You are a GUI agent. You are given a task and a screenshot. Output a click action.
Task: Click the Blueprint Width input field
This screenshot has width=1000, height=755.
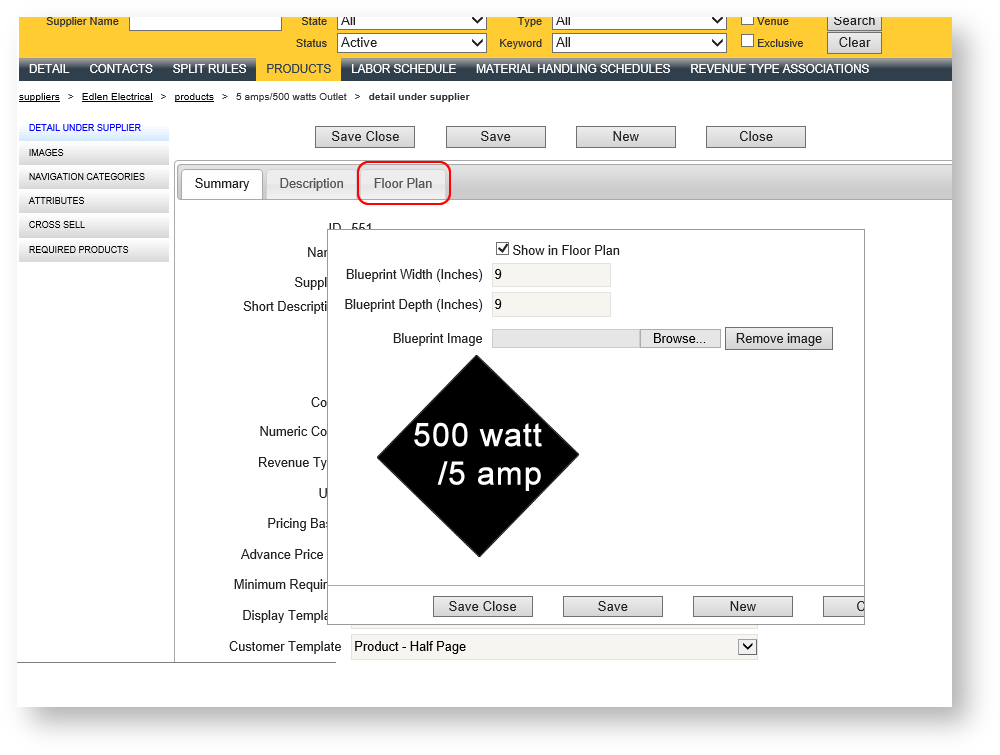coord(551,275)
